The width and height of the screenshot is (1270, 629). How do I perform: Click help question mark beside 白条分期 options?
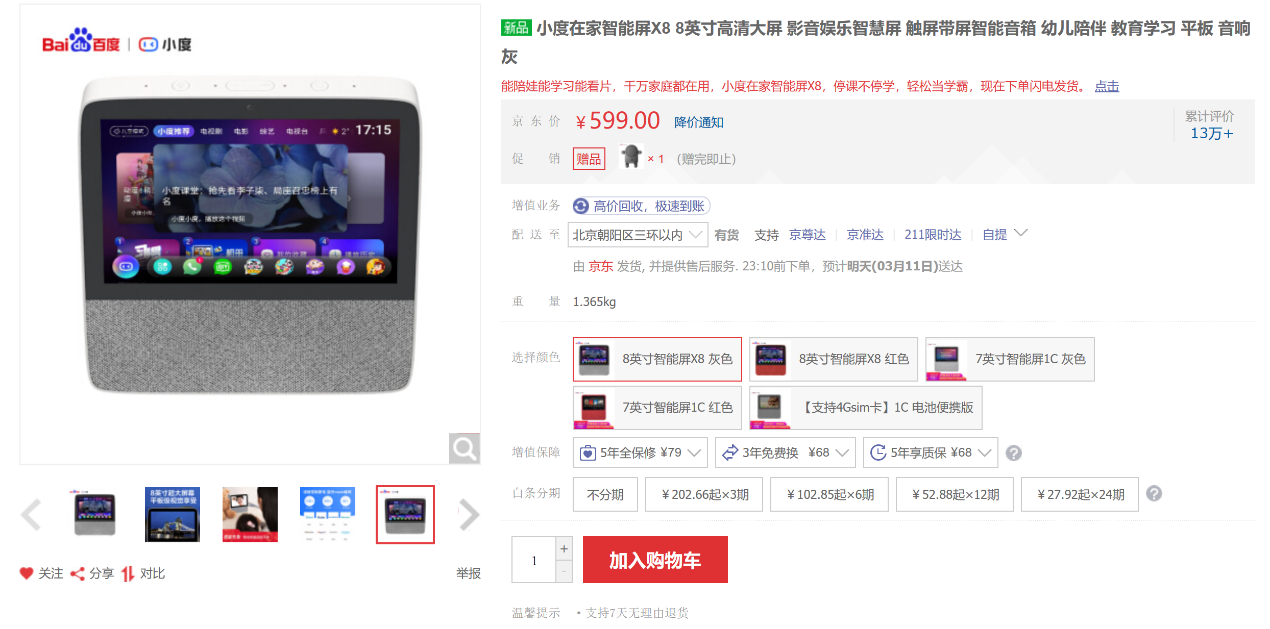(1154, 494)
